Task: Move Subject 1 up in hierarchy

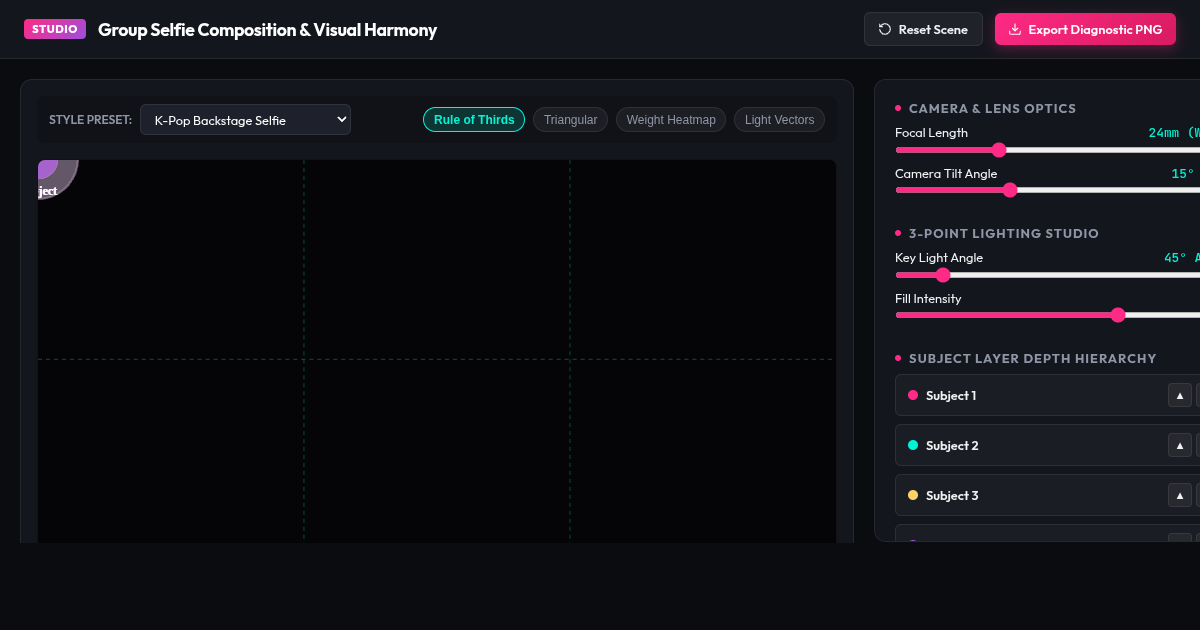Action: click(x=1180, y=395)
